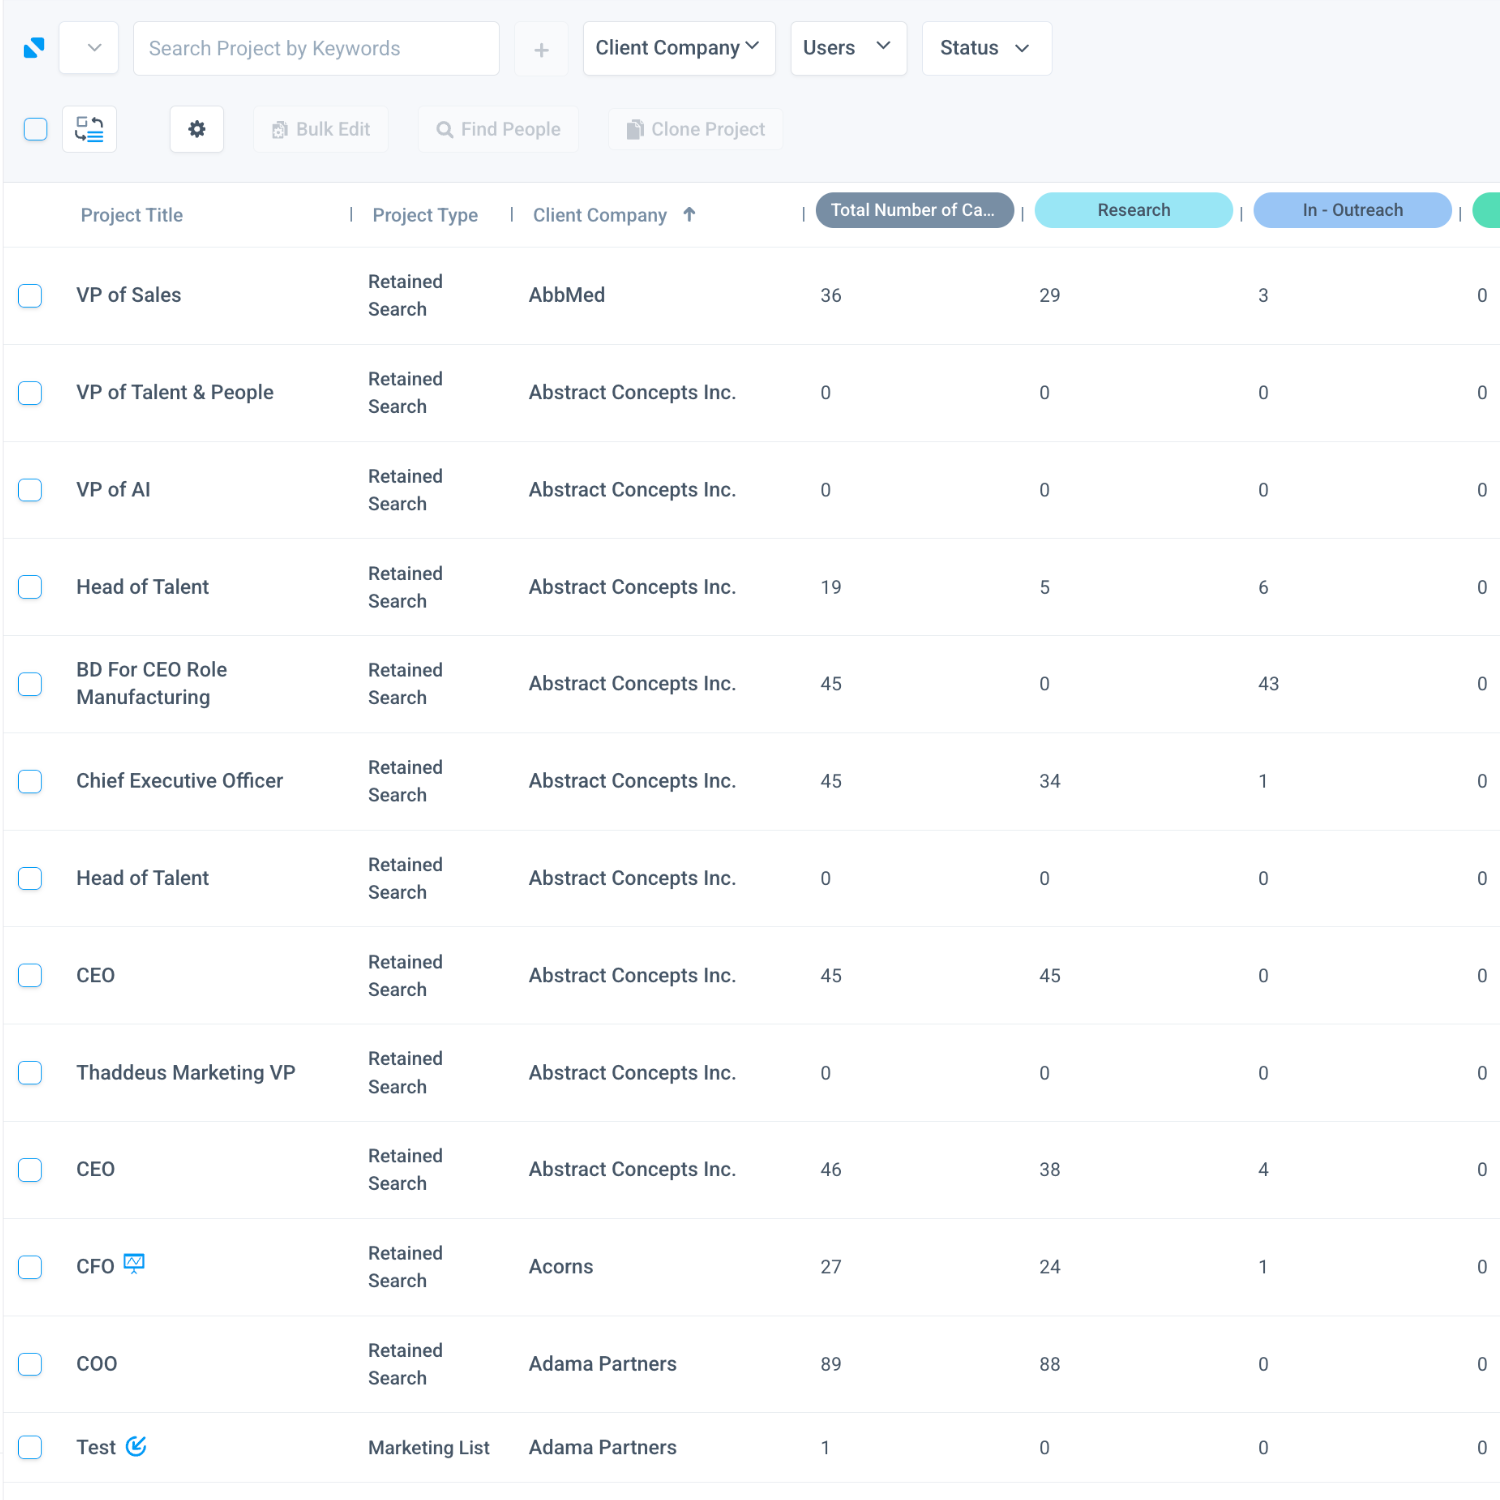Click the app logo icon in top-left corner
The height and width of the screenshot is (1500, 1500).
pyautogui.click(x=32, y=47)
